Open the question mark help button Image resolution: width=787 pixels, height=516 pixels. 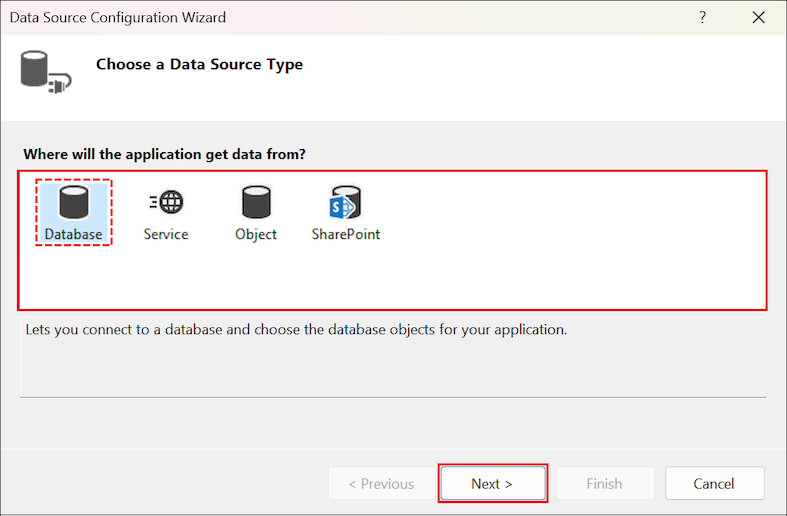pos(703,18)
